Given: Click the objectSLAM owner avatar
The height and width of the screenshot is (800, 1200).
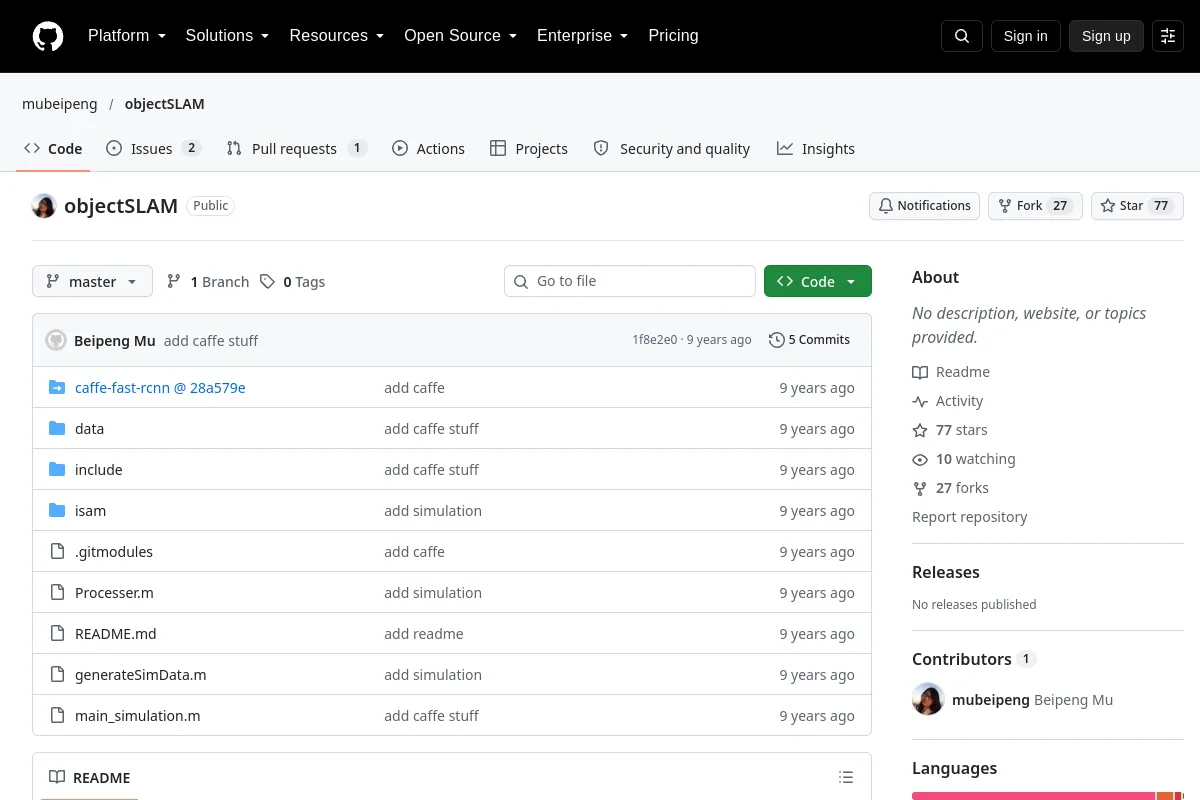Looking at the screenshot, I should click(44, 206).
